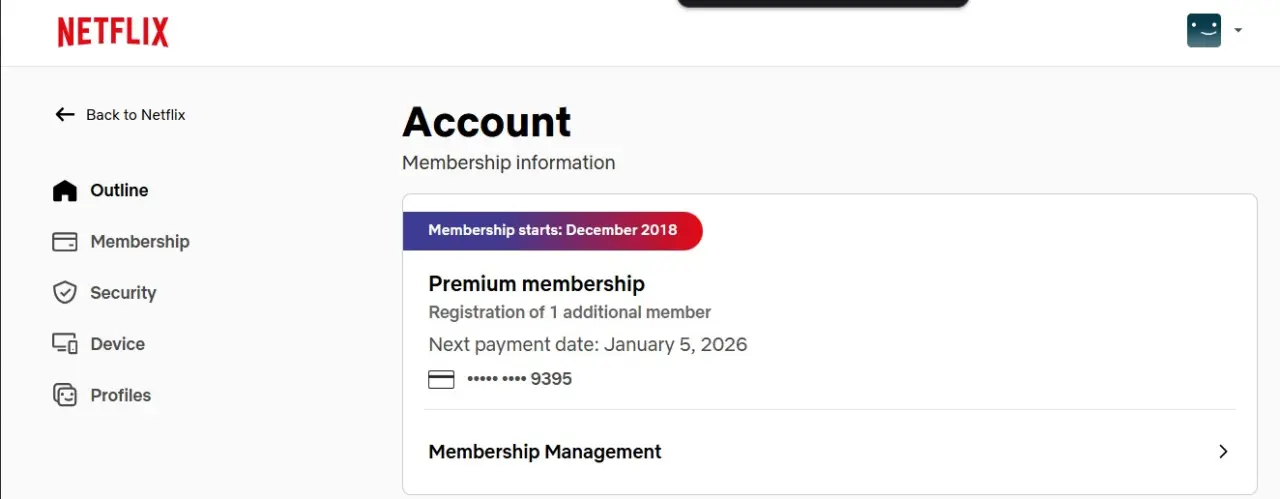Click the credit card icon beside 9395

(441, 379)
